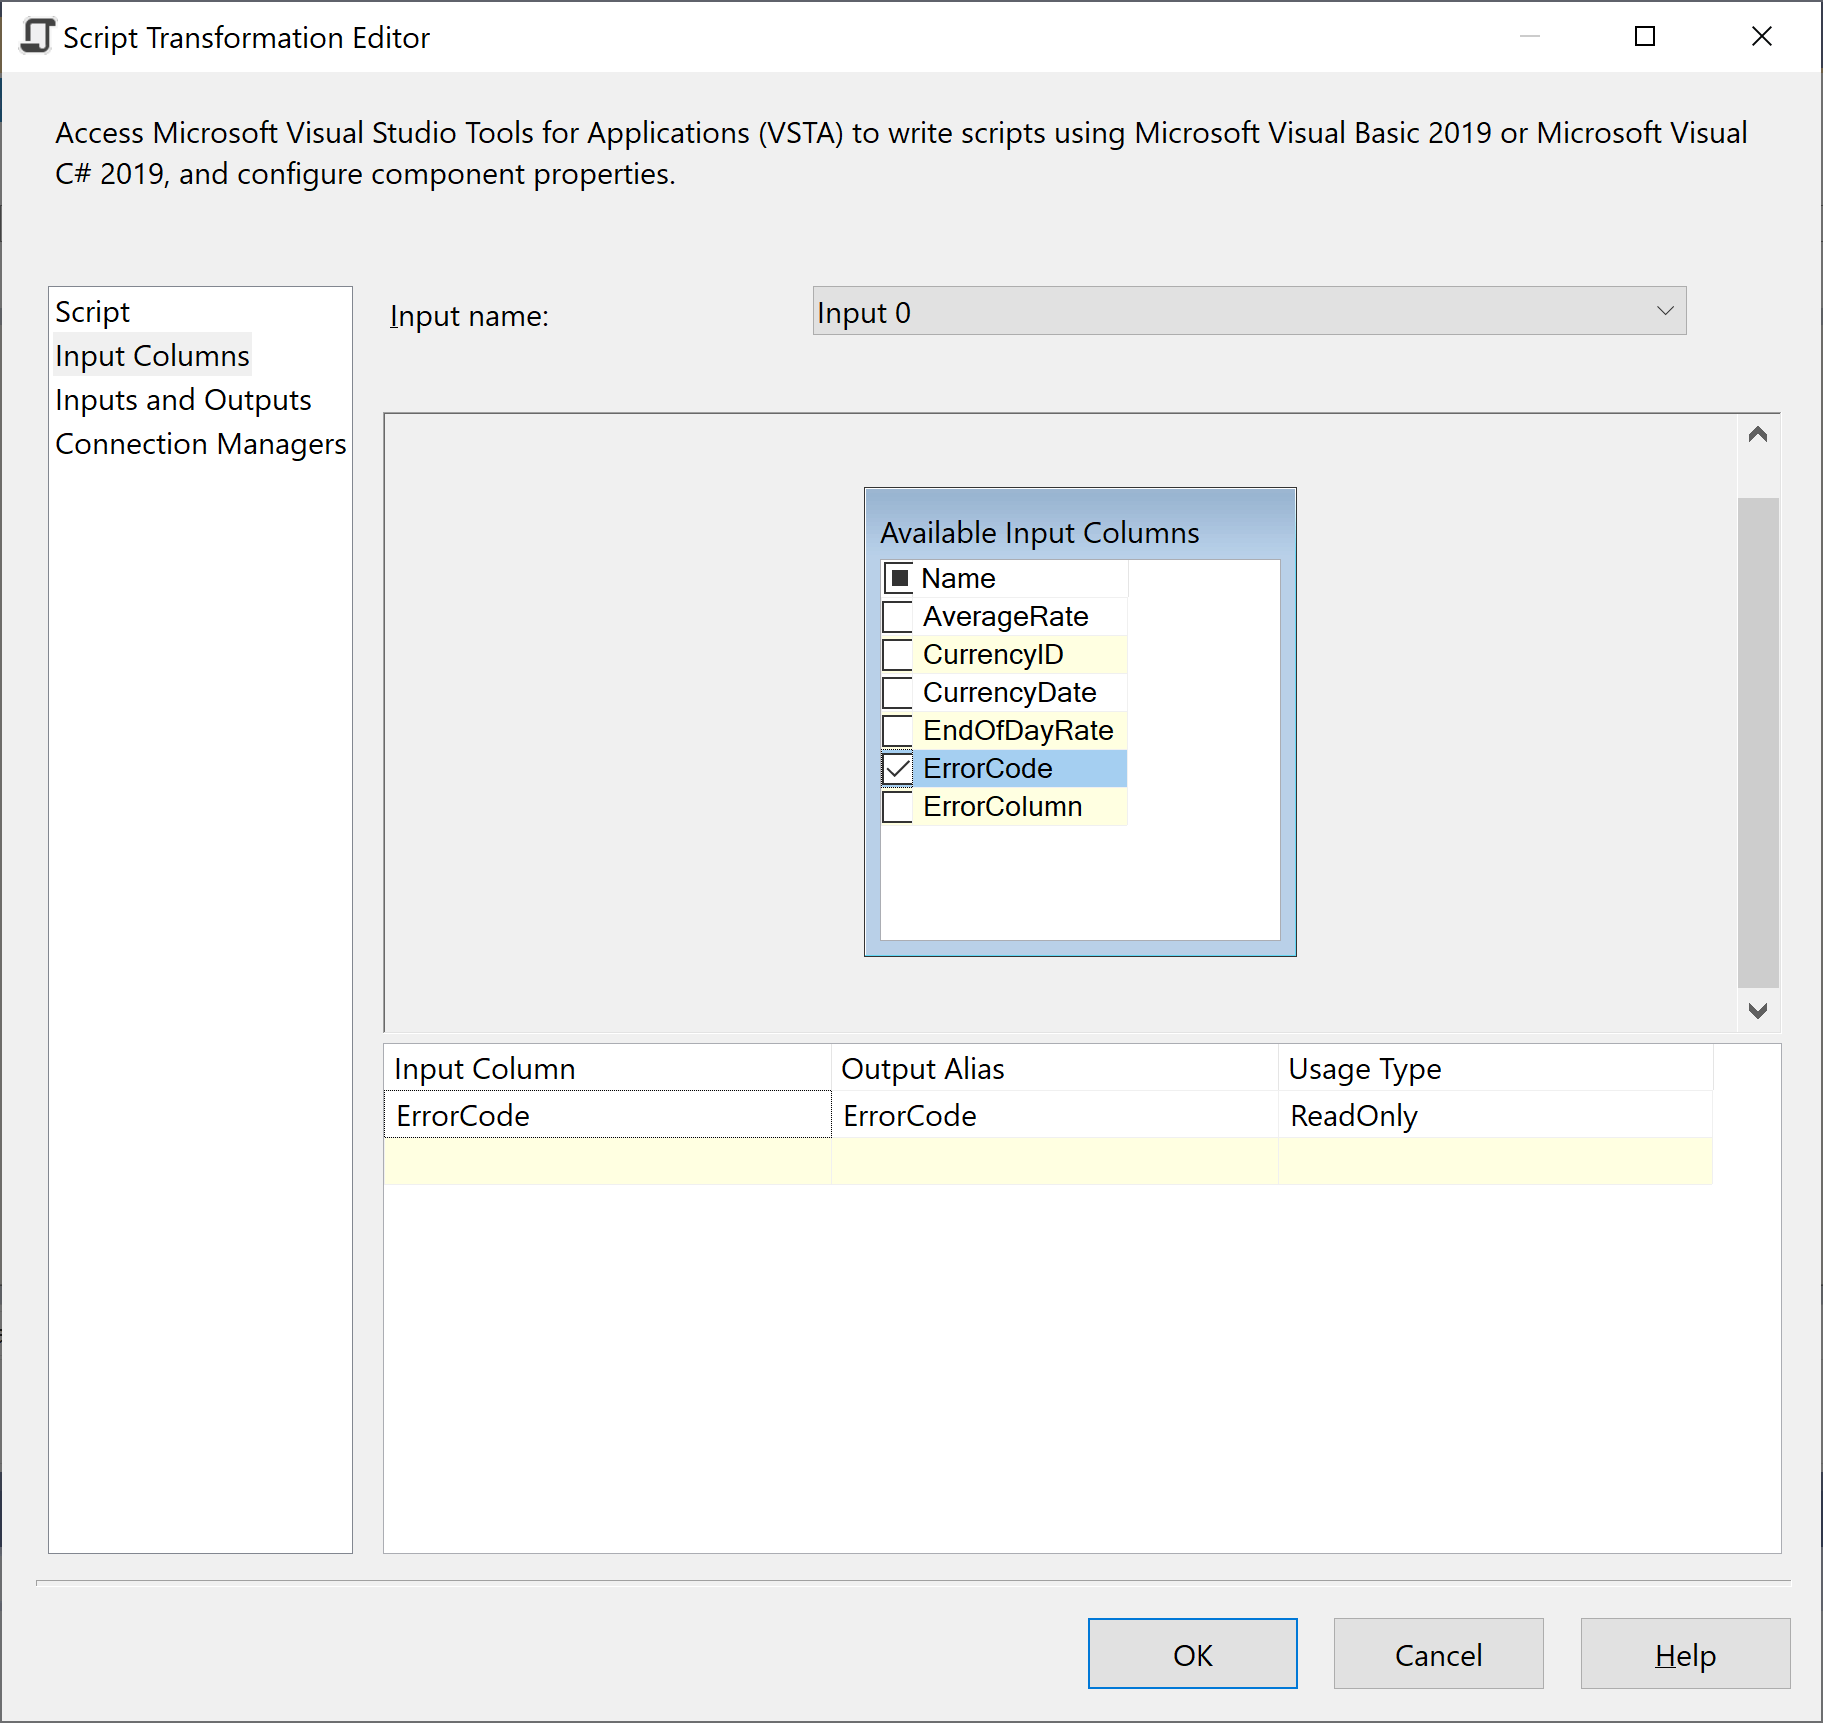
Task: Select the Script page
Action: 92,312
